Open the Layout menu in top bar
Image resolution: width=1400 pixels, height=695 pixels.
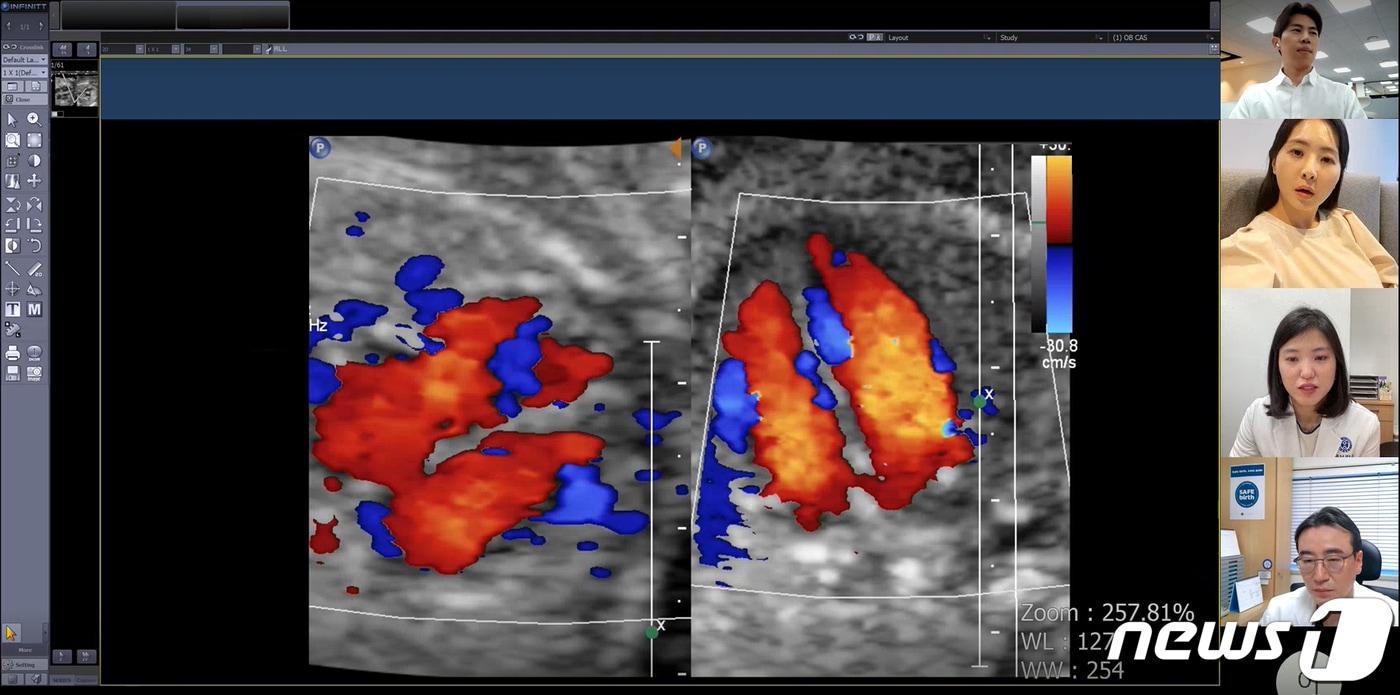point(935,38)
